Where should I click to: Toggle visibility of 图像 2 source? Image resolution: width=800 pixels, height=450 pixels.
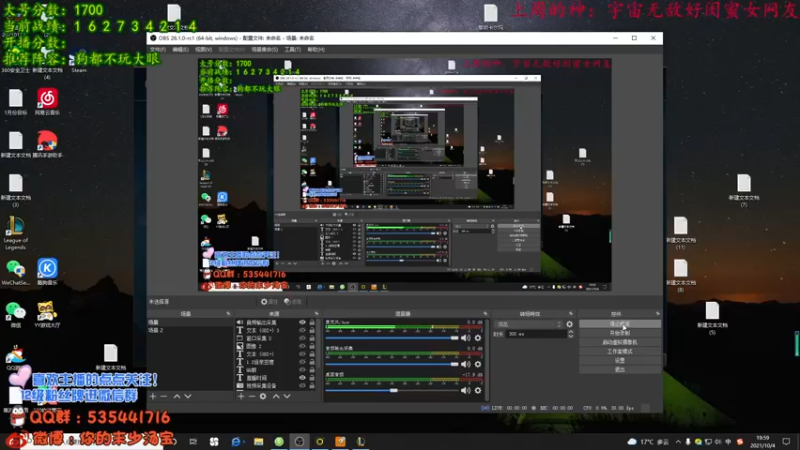pyautogui.click(x=302, y=346)
